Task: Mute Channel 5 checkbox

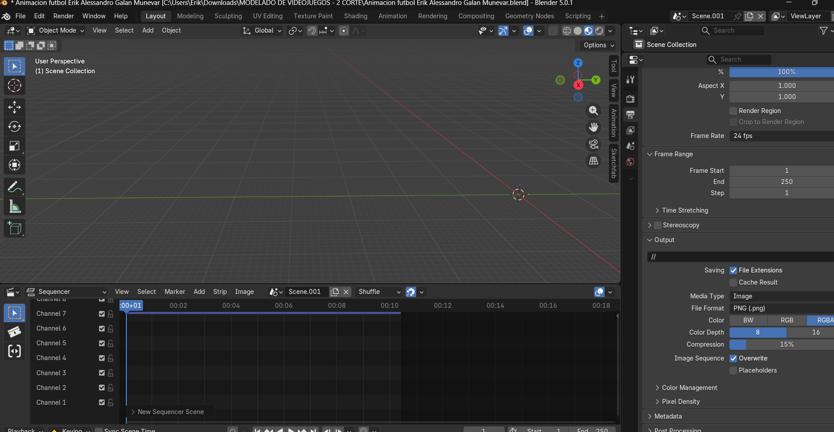Action: pos(102,344)
